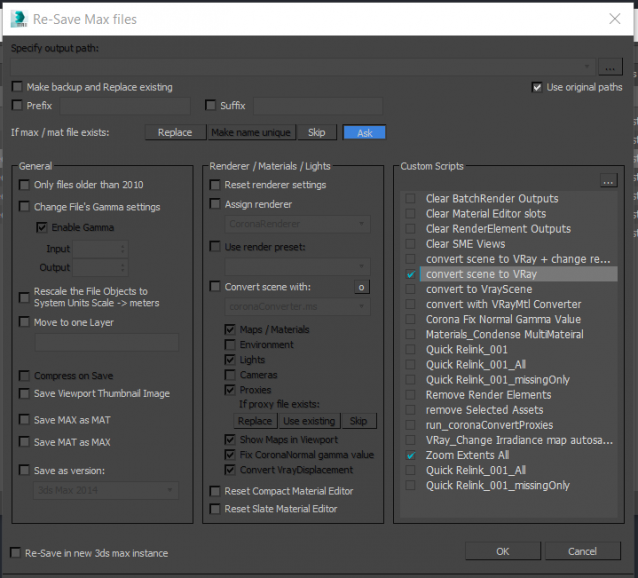Choose Use existing proxy file
The height and width of the screenshot is (578, 638).
click(x=309, y=421)
